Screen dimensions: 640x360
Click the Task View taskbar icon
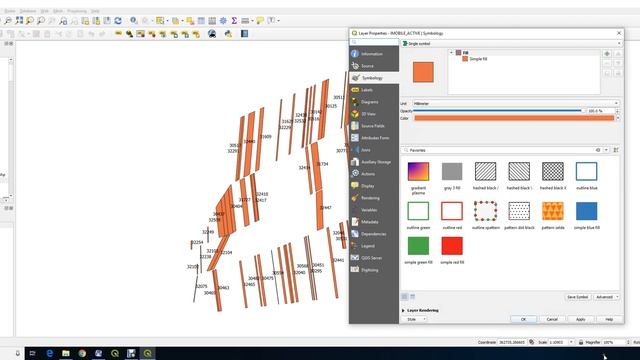pyautogui.click(x=33, y=353)
